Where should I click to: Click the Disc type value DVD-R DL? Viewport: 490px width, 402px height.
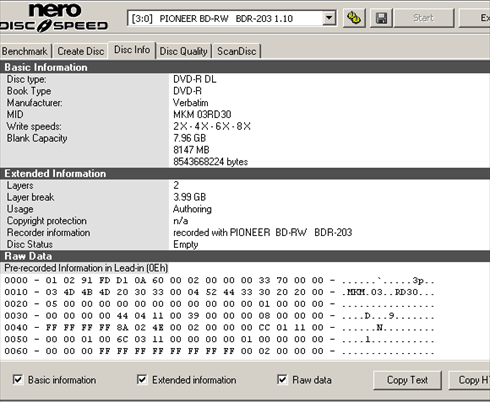click(x=195, y=79)
